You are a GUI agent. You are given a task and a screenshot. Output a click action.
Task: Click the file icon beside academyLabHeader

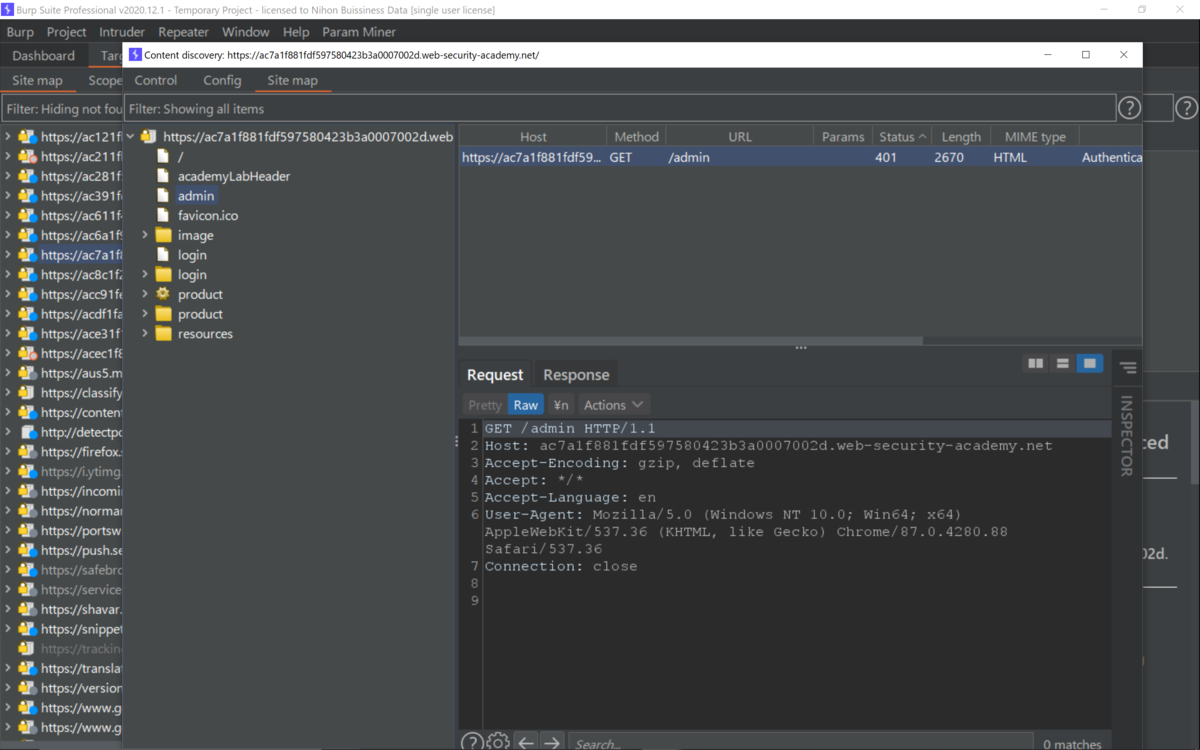click(x=164, y=176)
